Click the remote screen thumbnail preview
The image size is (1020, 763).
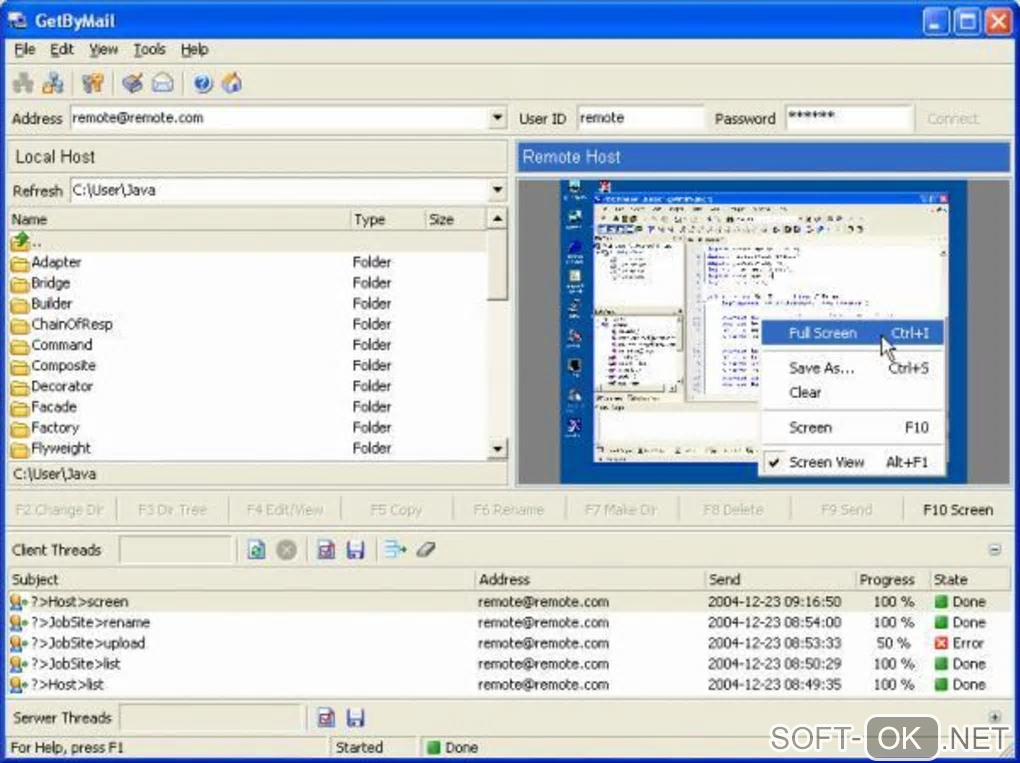(763, 332)
